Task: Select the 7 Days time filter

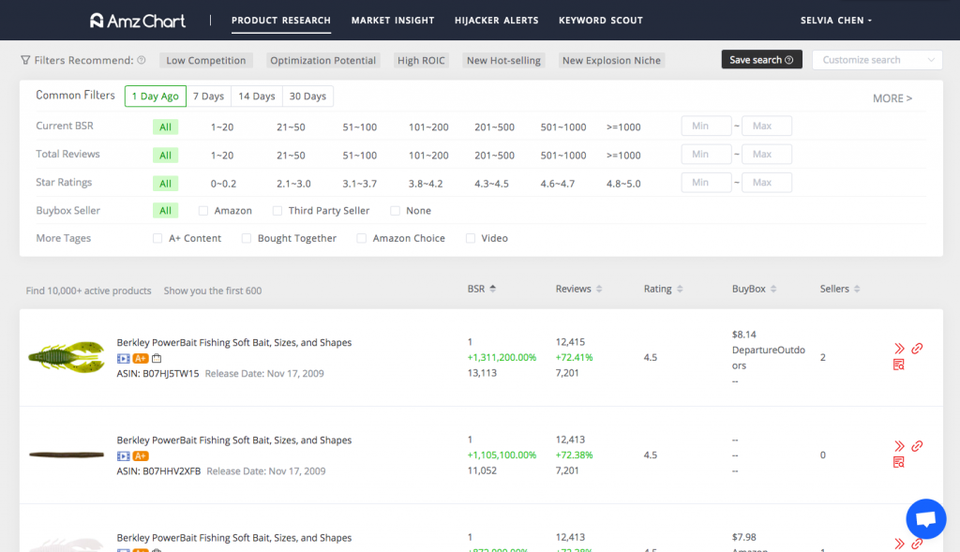Action: point(209,96)
